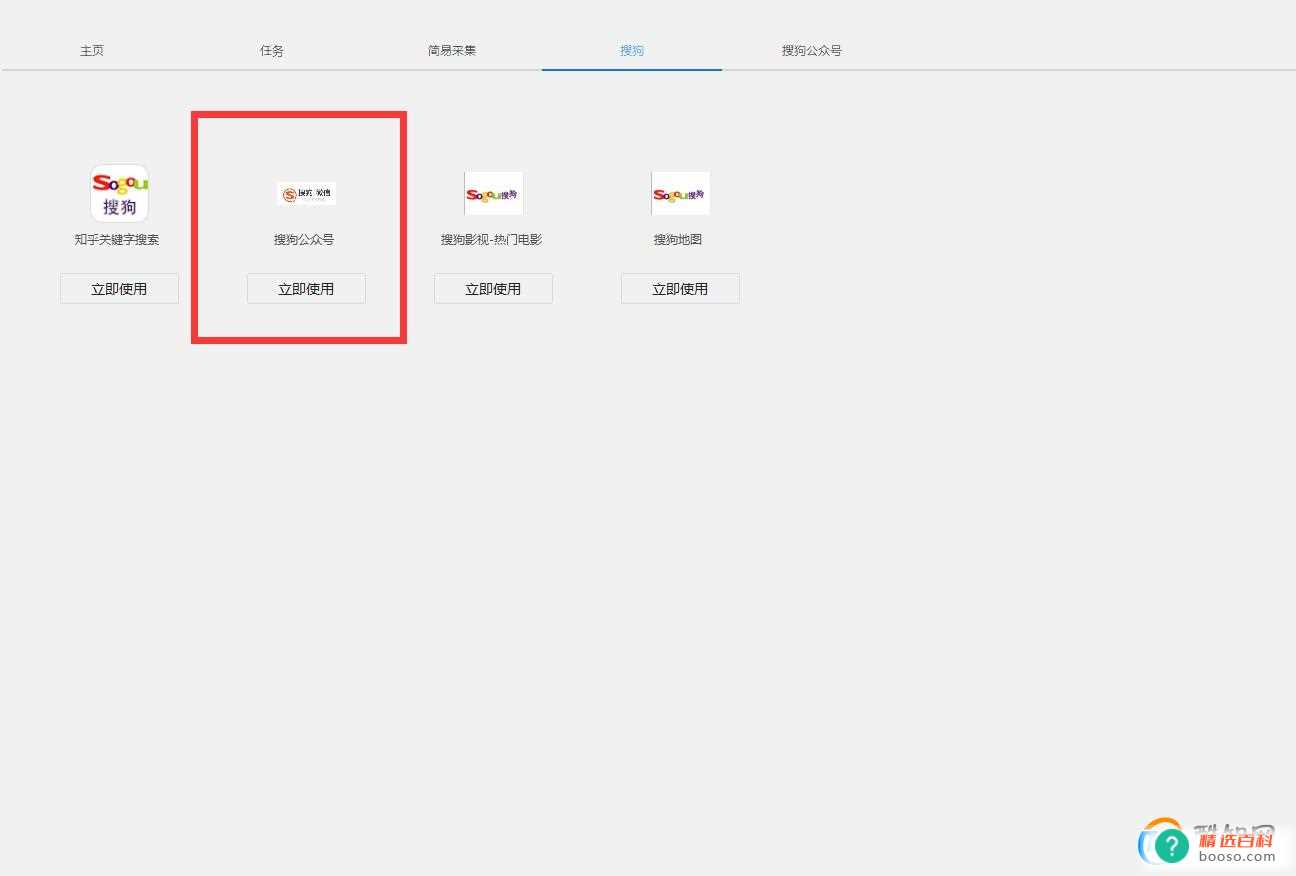1296x876 pixels.
Task: Open the 搜狗公众号 tab
Action: 812,49
